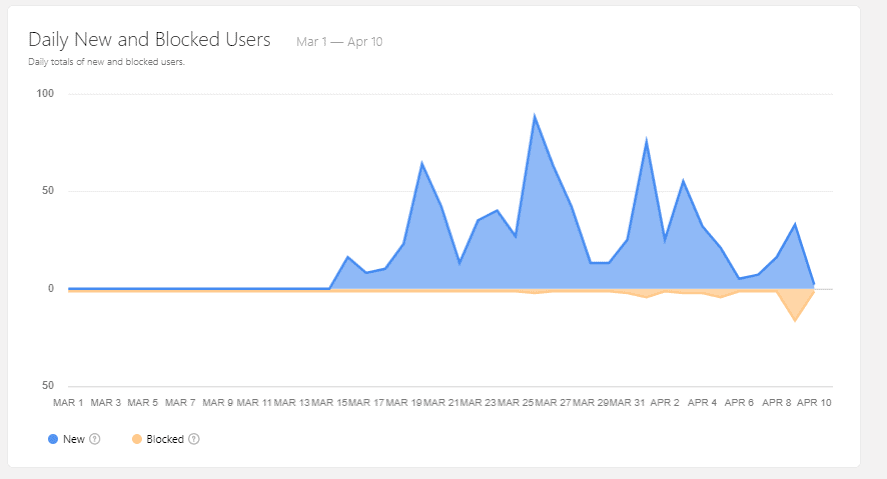The width and height of the screenshot is (887, 479).
Task: Click the MAR 9 axis label
Action: point(217,403)
